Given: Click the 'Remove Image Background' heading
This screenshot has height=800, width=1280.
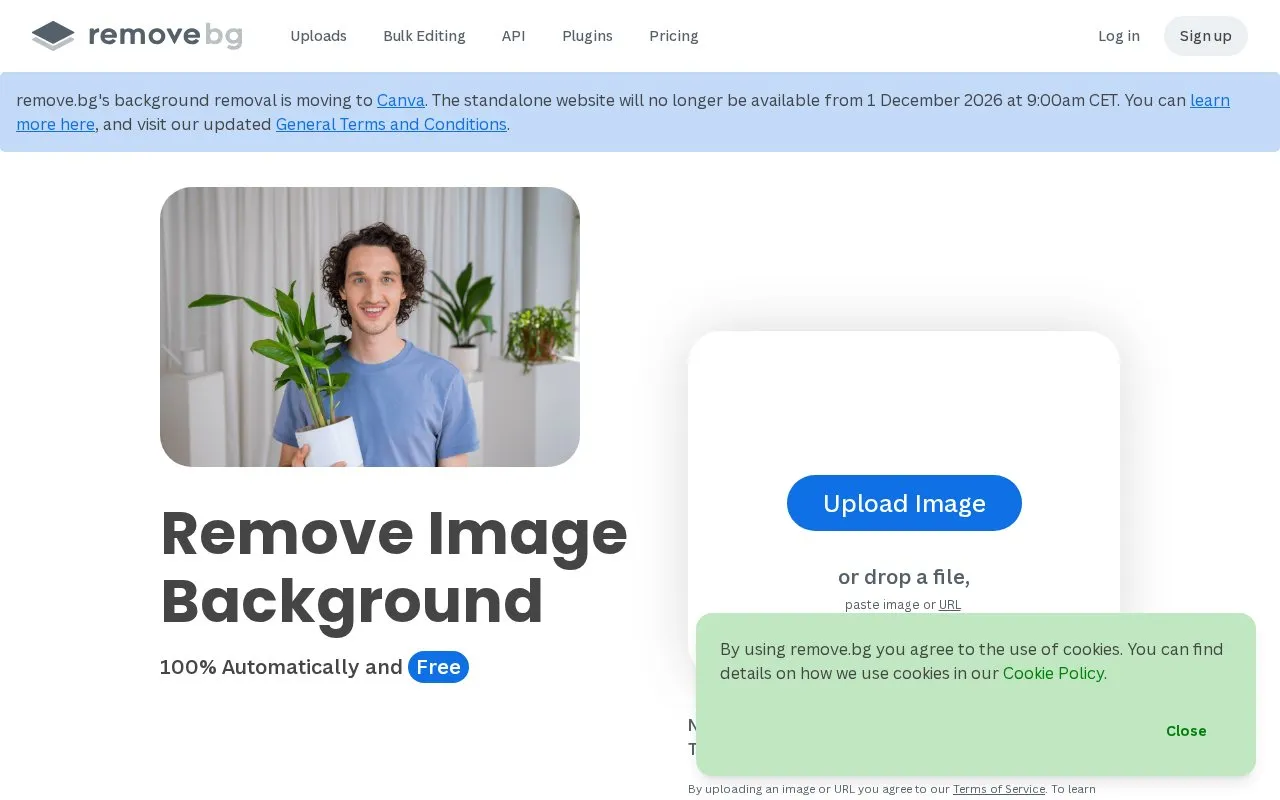Looking at the screenshot, I should pyautogui.click(x=394, y=566).
